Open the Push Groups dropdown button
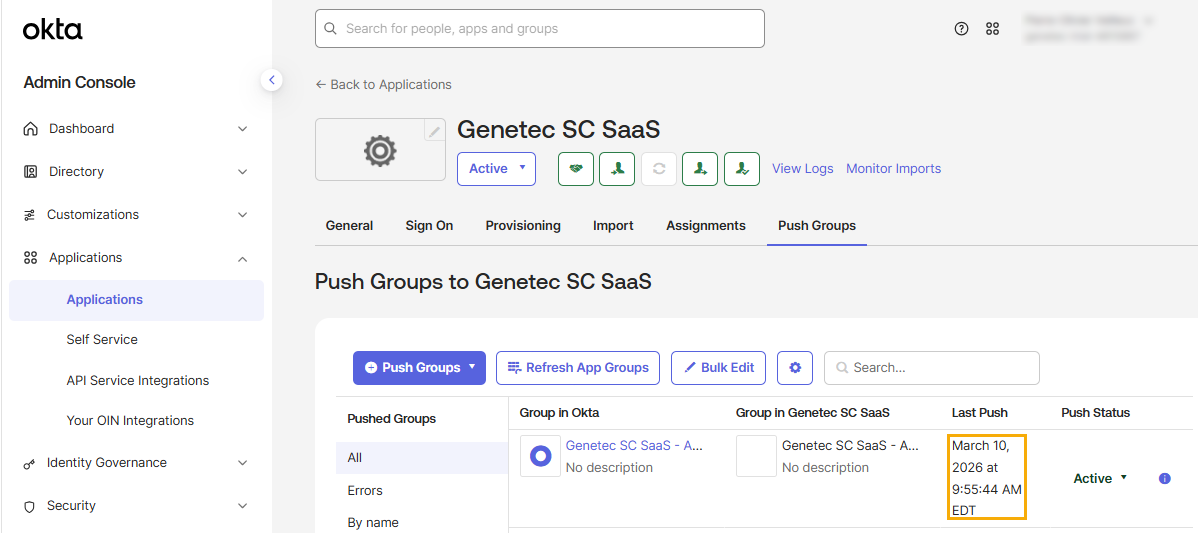This screenshot has width=1198, height=533. coord(419,368)
